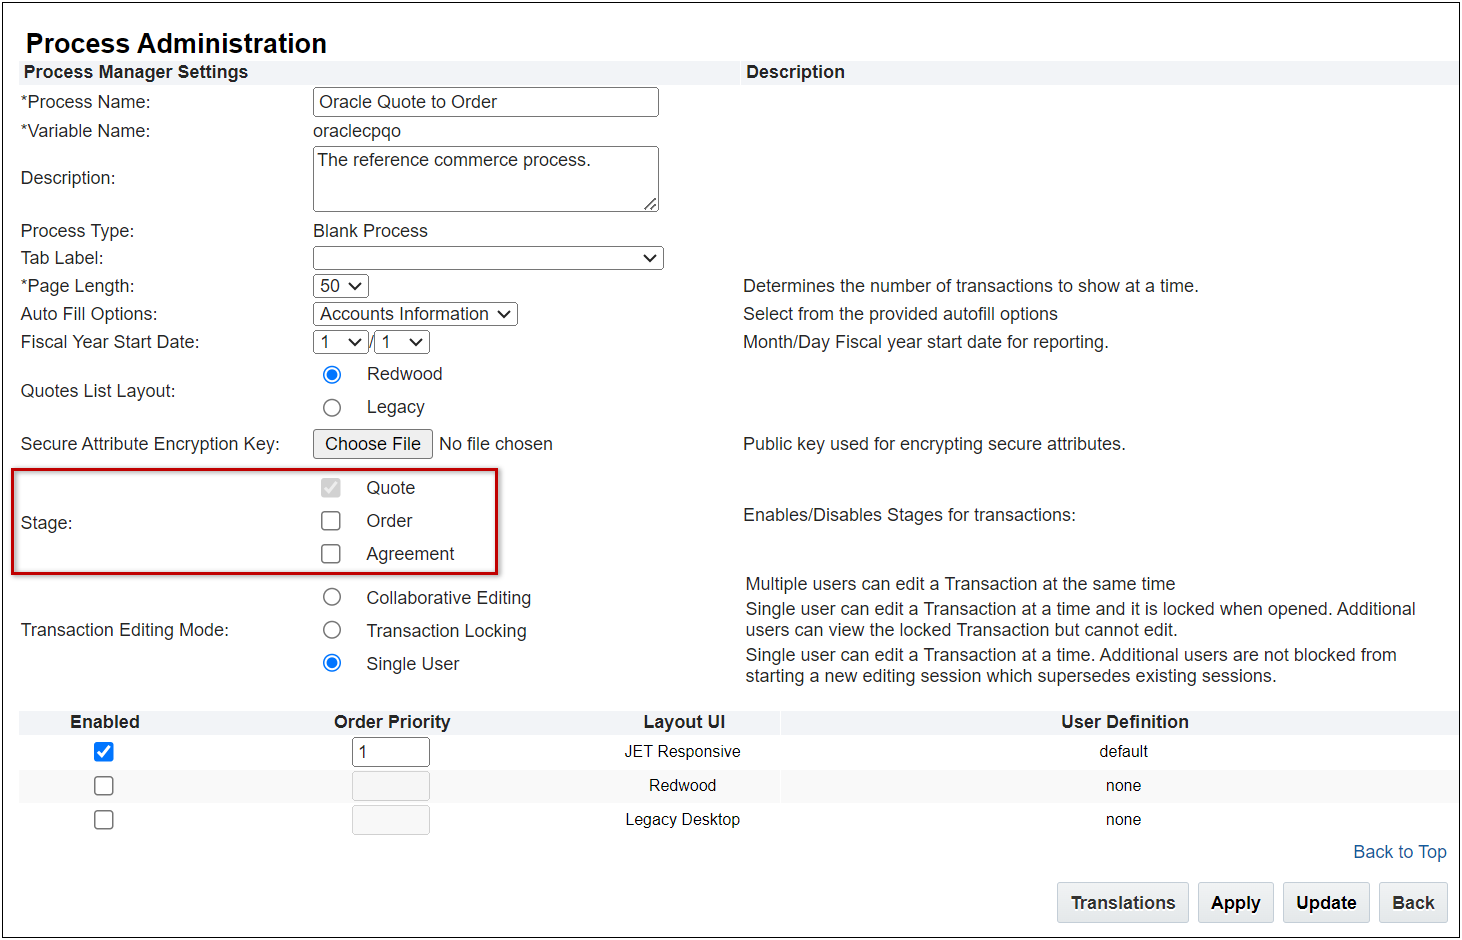Viewport: 1462px width, 940px height.
Task: Open the fiscal year start month dropdown
Action: [x=341, y=342]
